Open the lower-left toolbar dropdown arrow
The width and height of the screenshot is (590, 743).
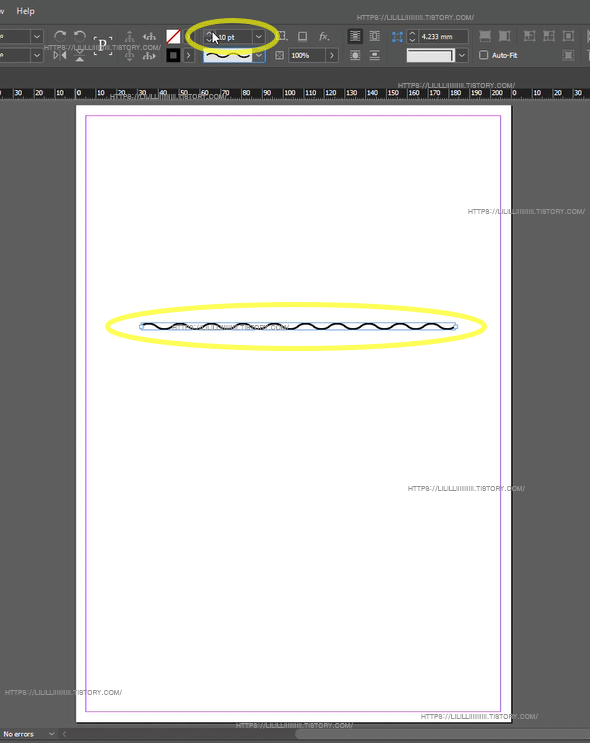click(37, 55)
